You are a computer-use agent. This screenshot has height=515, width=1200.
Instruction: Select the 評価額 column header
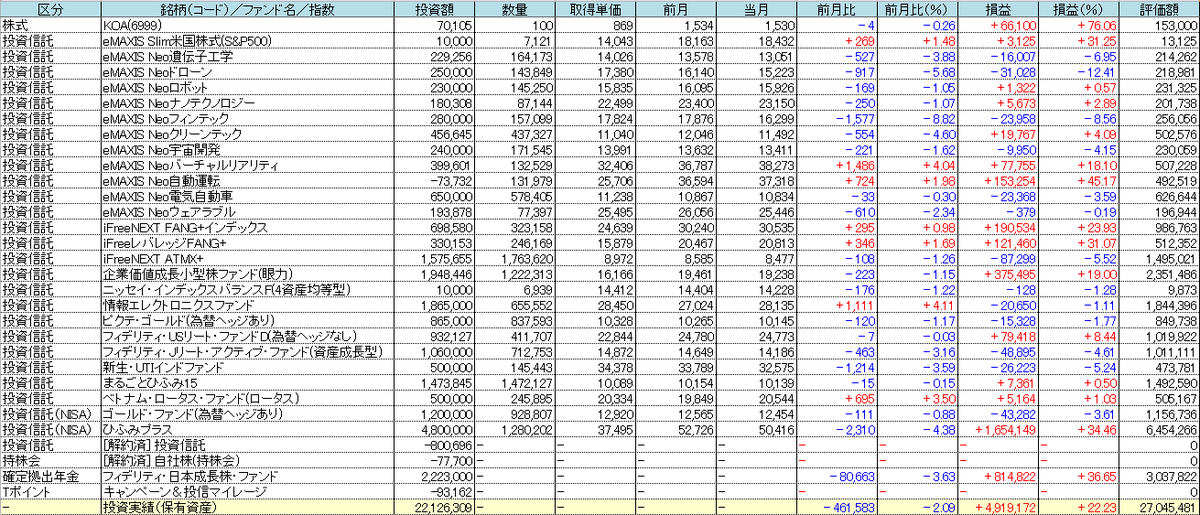point(1159,8)
